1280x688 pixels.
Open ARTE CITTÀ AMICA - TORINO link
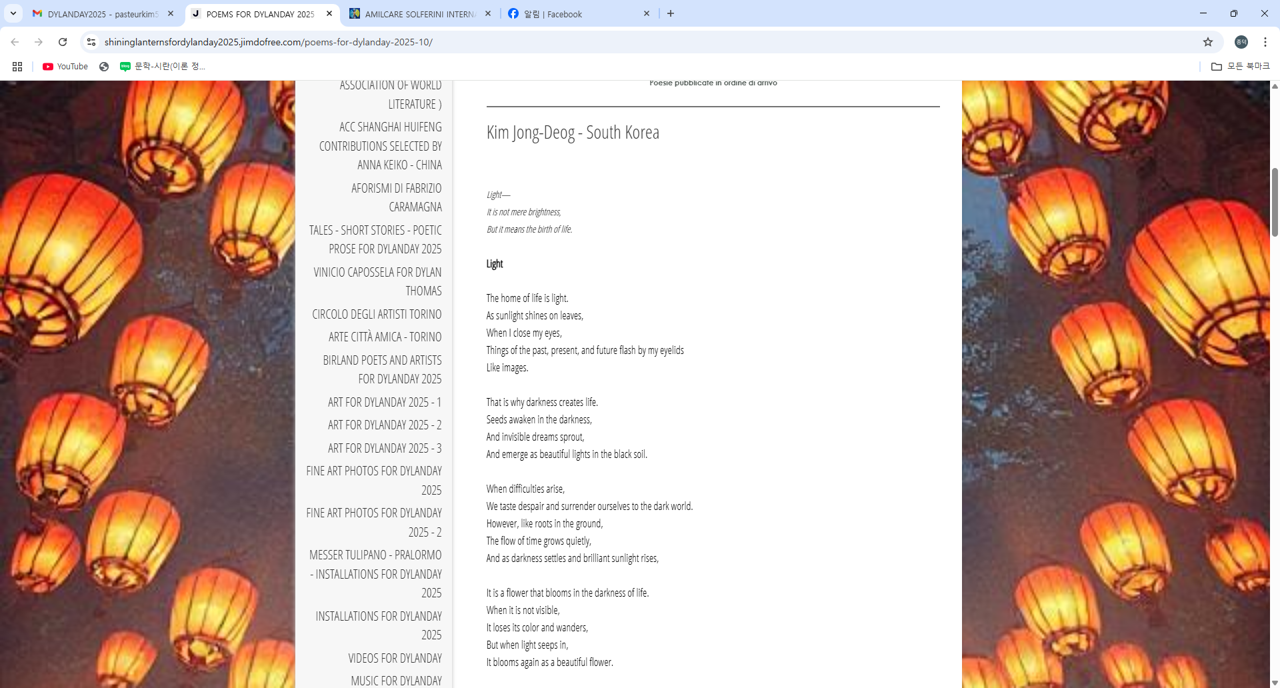385,337
